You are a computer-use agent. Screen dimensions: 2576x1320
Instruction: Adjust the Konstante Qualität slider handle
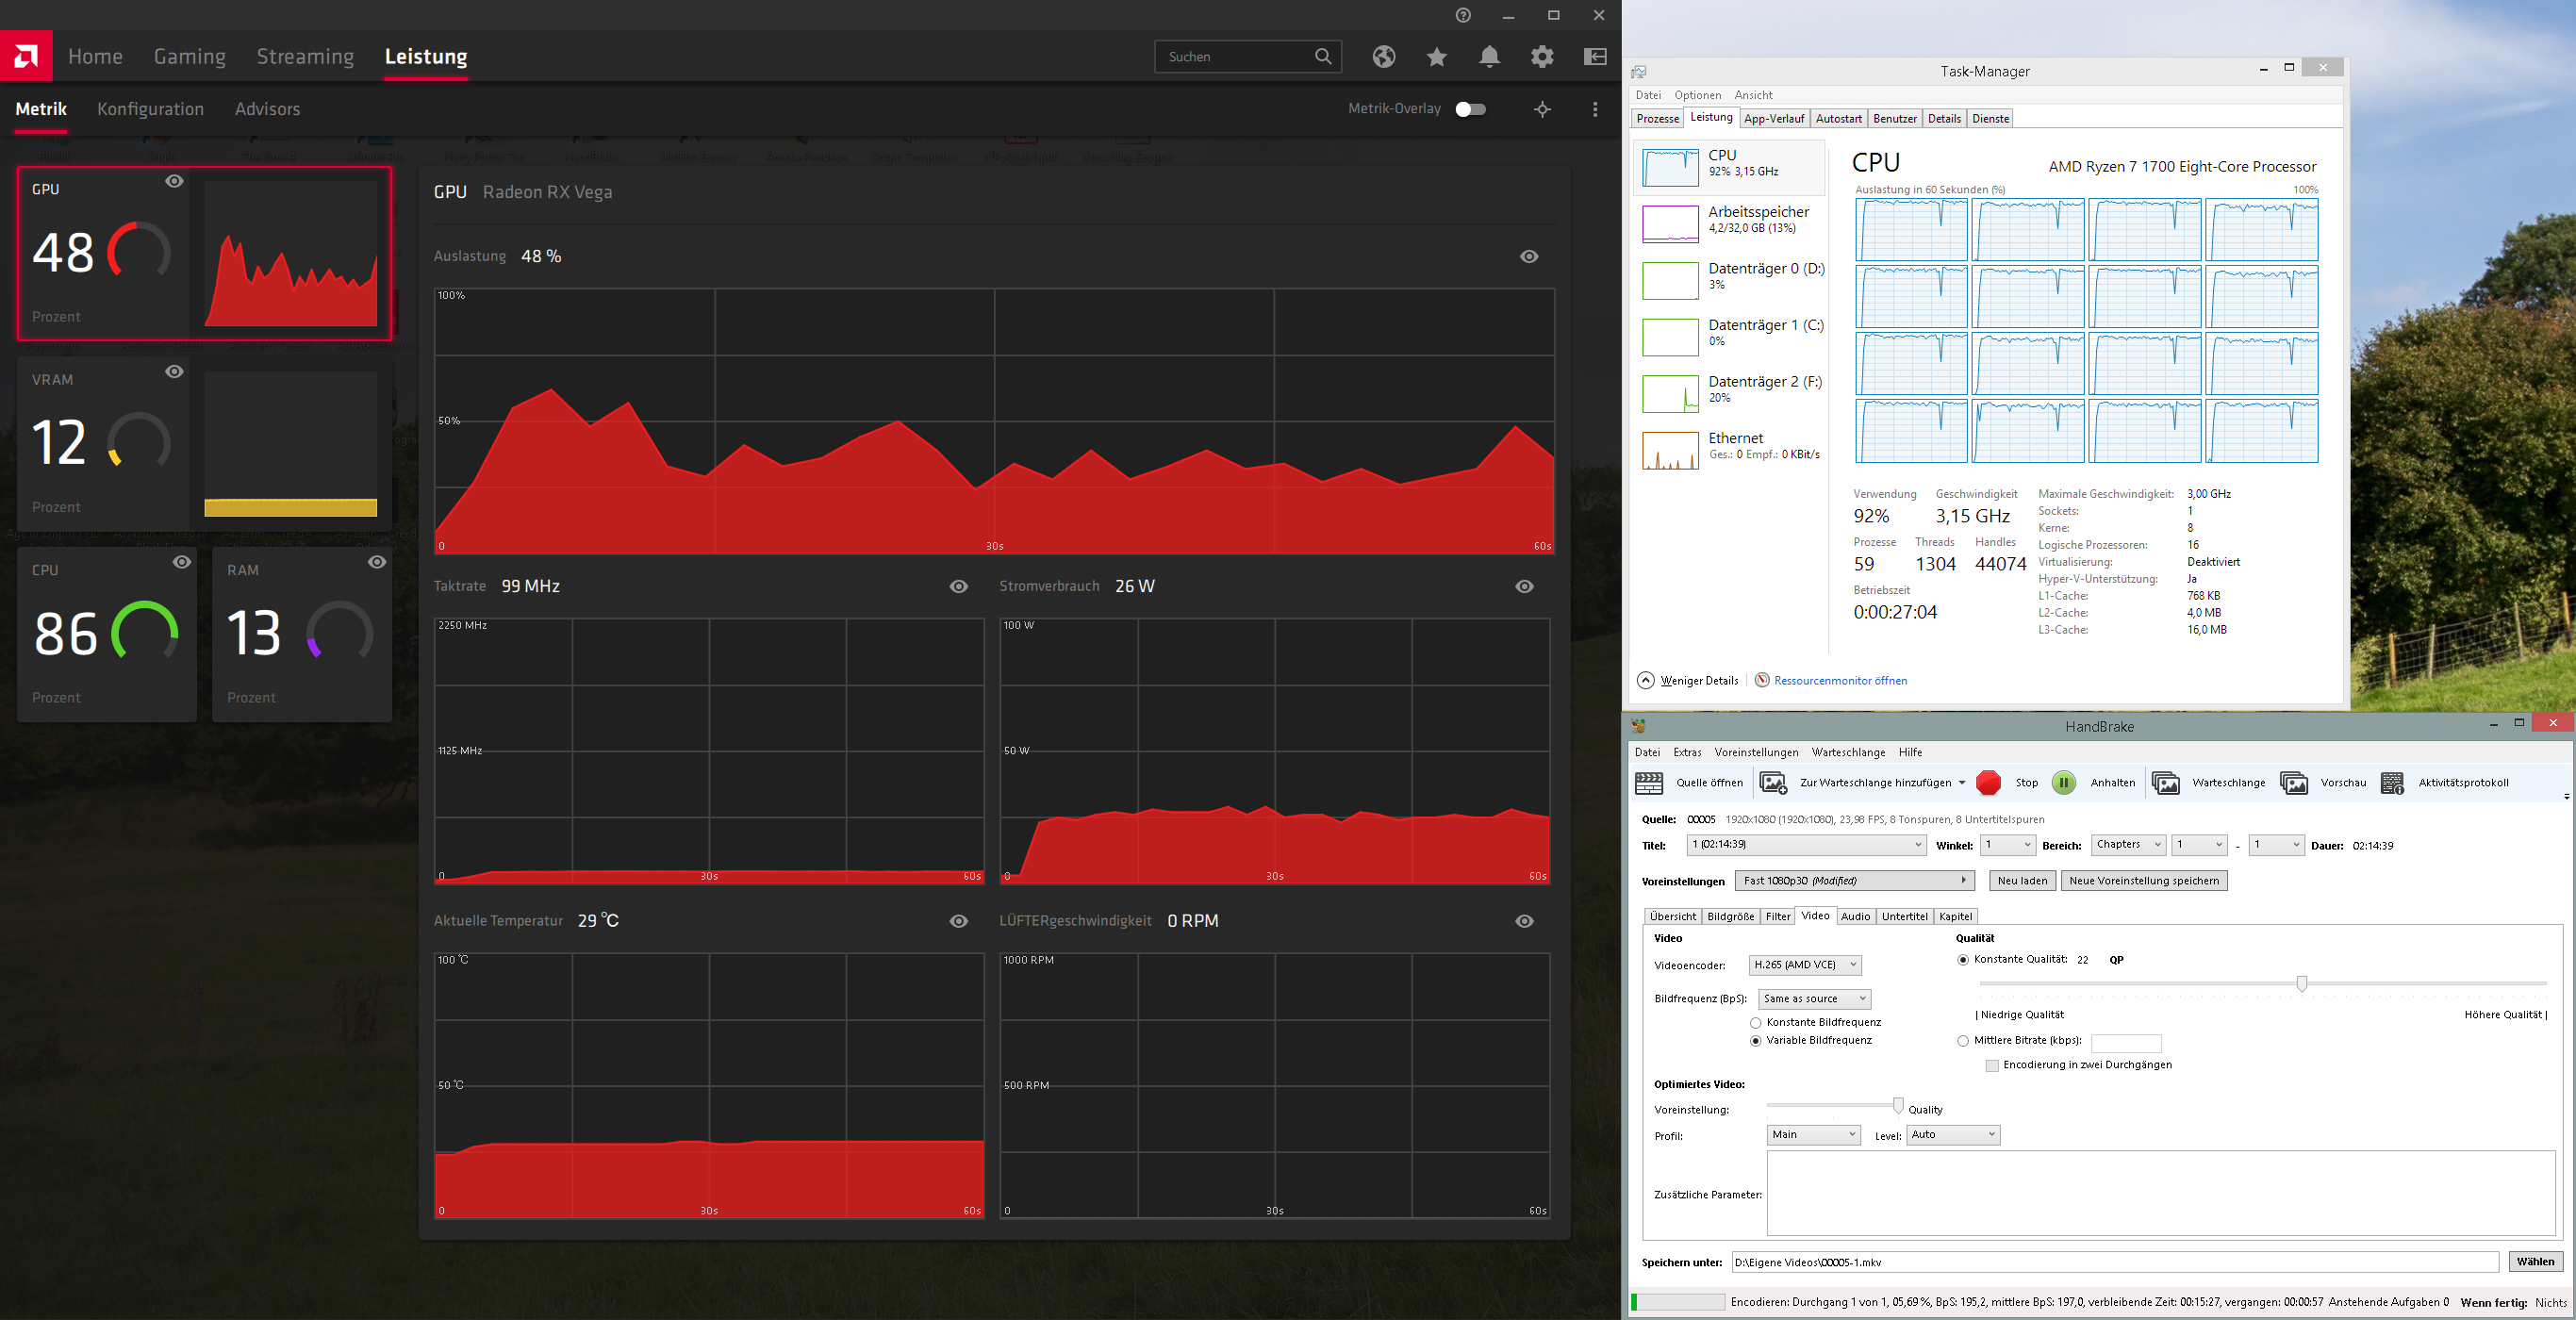2301,984
